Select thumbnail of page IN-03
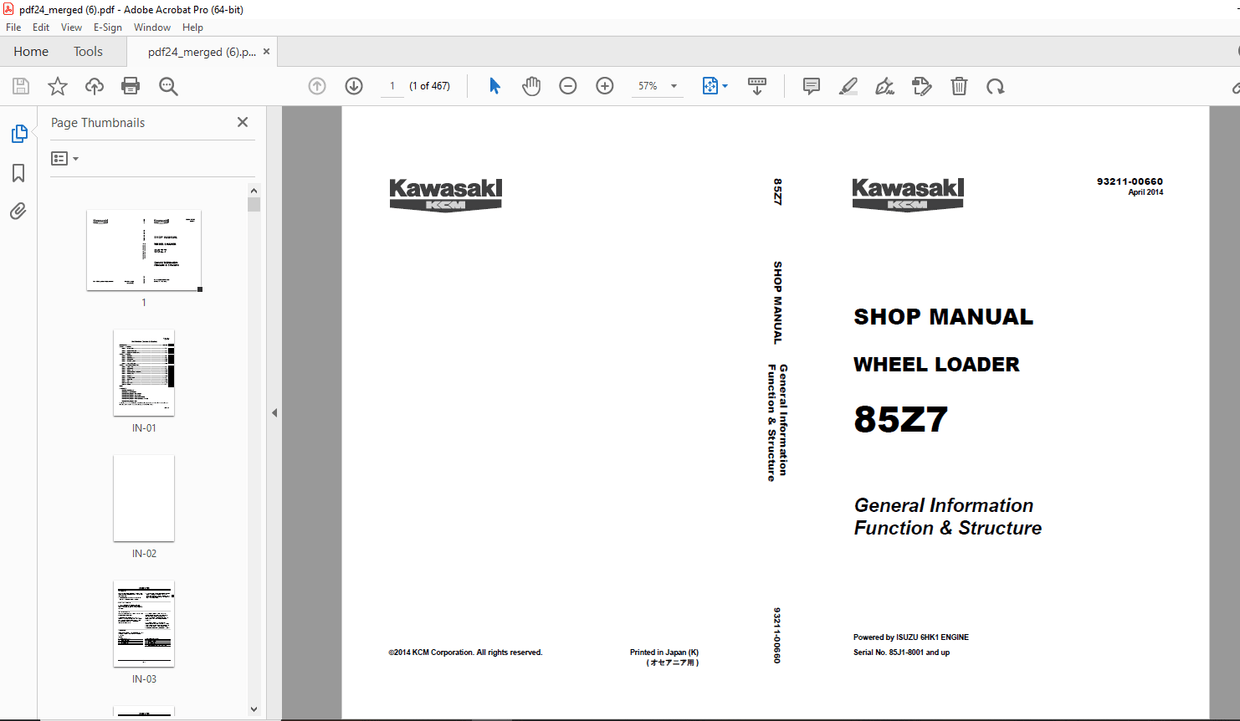 coord(143,624)
